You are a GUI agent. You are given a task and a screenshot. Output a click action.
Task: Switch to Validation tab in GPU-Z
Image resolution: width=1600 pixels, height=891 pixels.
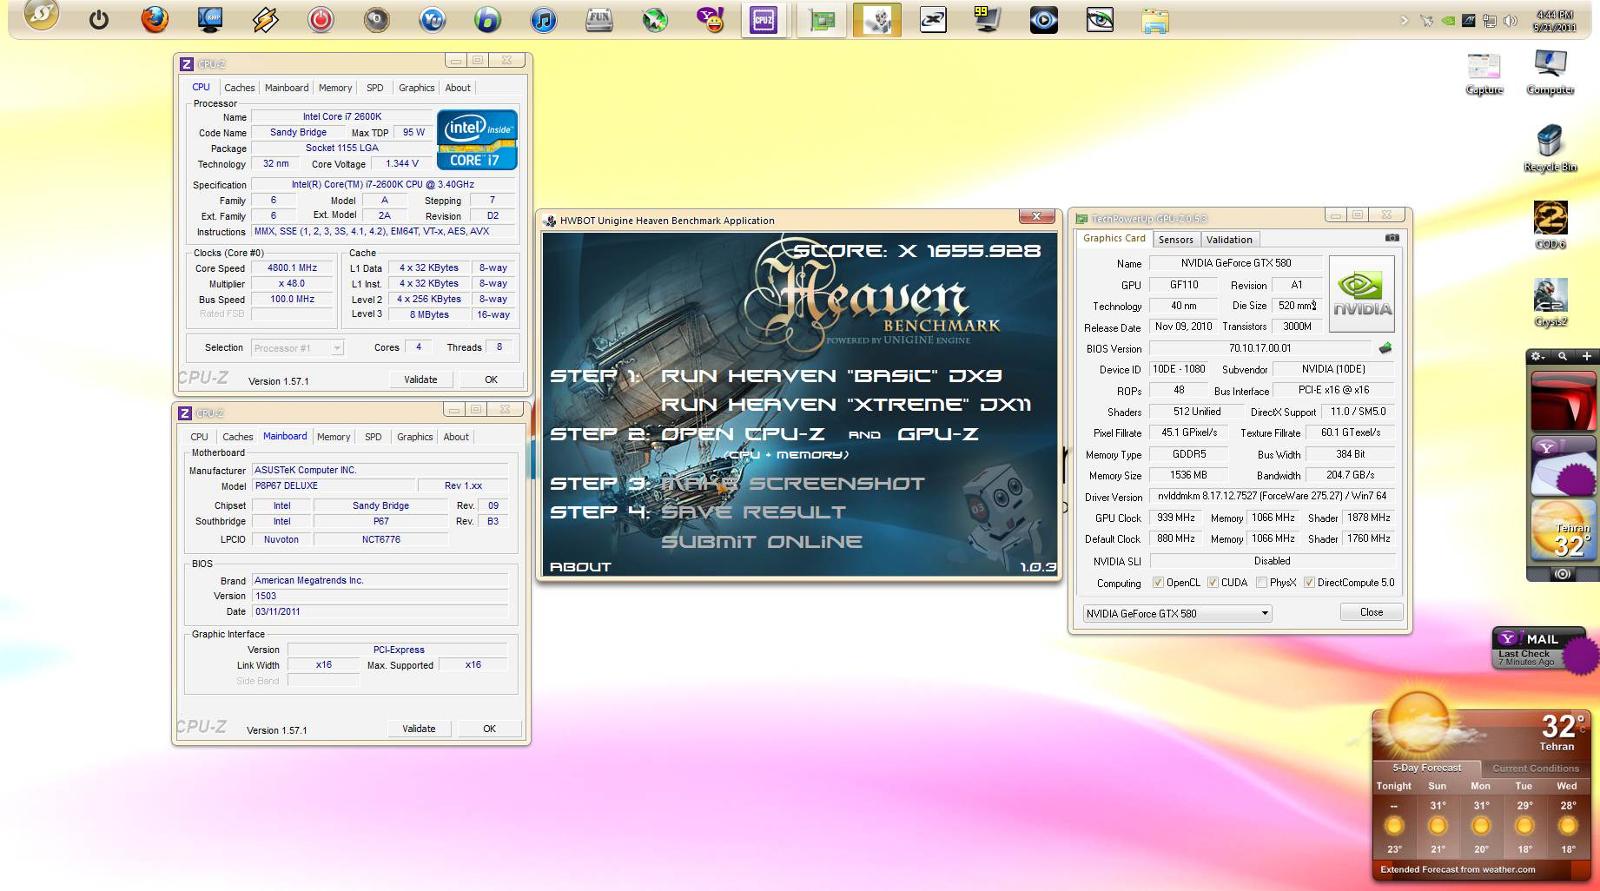pos(1229,240)
